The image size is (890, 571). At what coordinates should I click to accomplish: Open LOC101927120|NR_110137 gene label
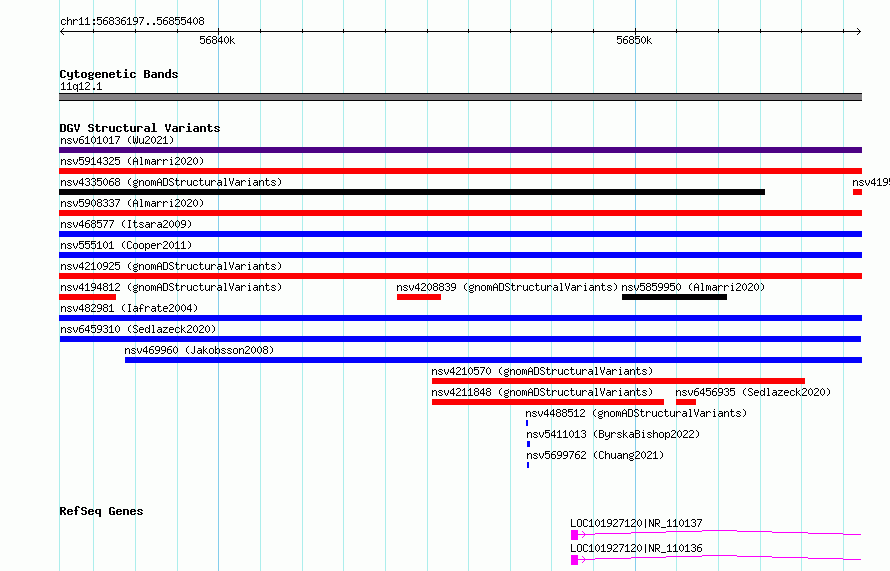coord(636,523)
